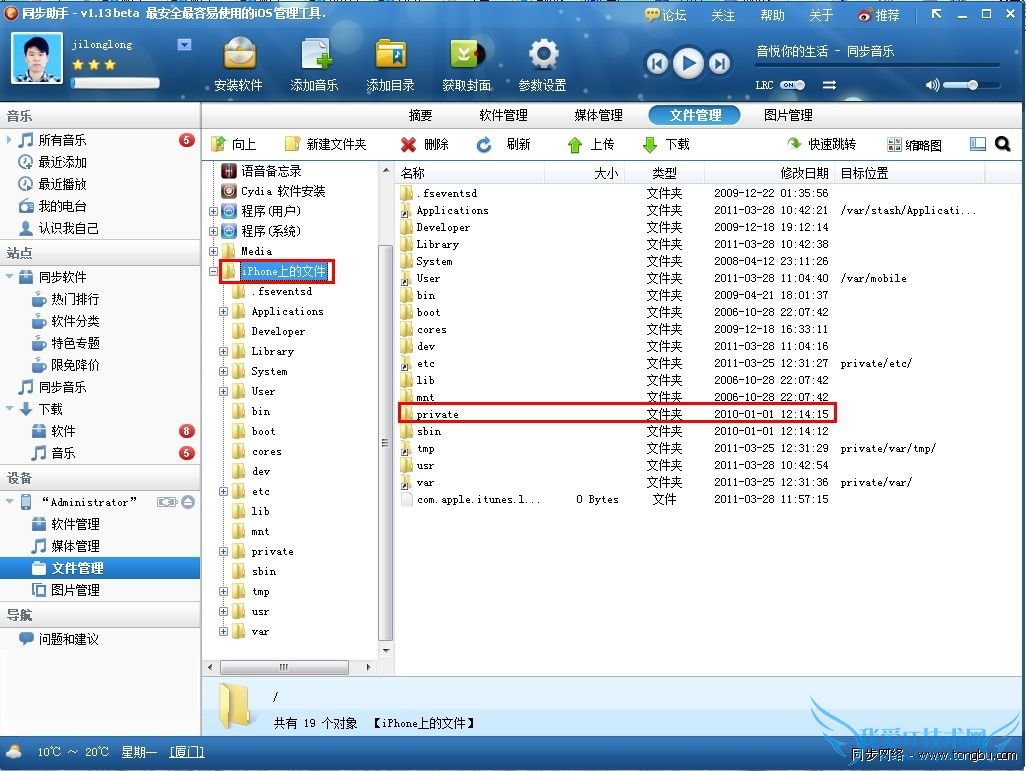
Task: Open 快速跳转 quick jump
Action: [x=821, y=144]
